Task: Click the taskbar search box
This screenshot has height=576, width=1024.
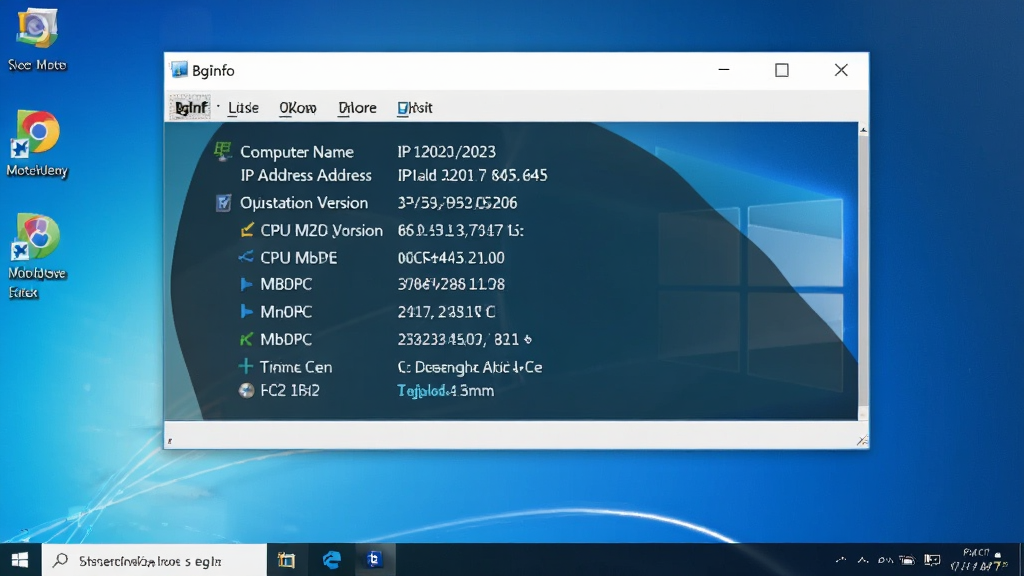Action: [x=155, y=560]
